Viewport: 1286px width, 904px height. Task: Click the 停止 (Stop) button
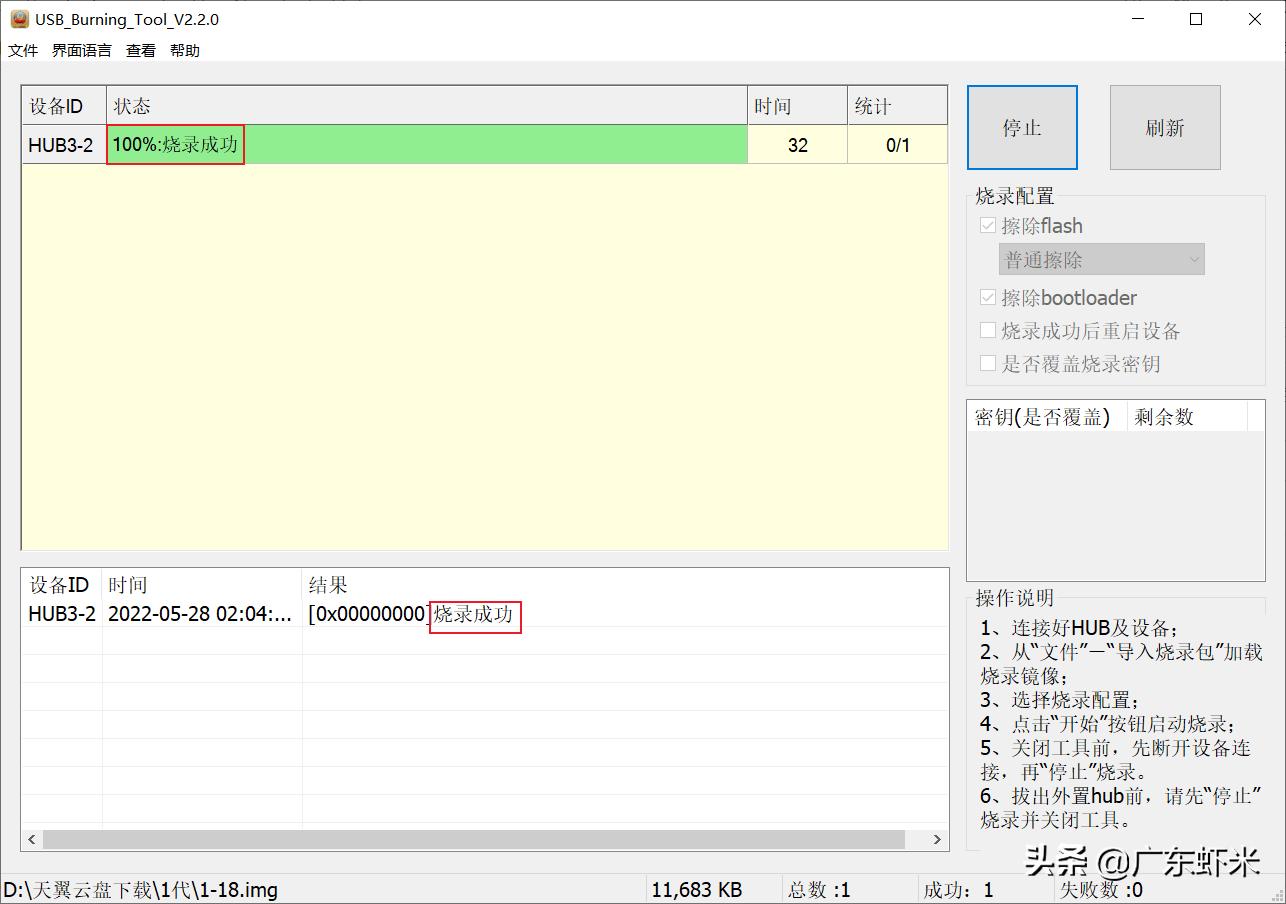1022,127
